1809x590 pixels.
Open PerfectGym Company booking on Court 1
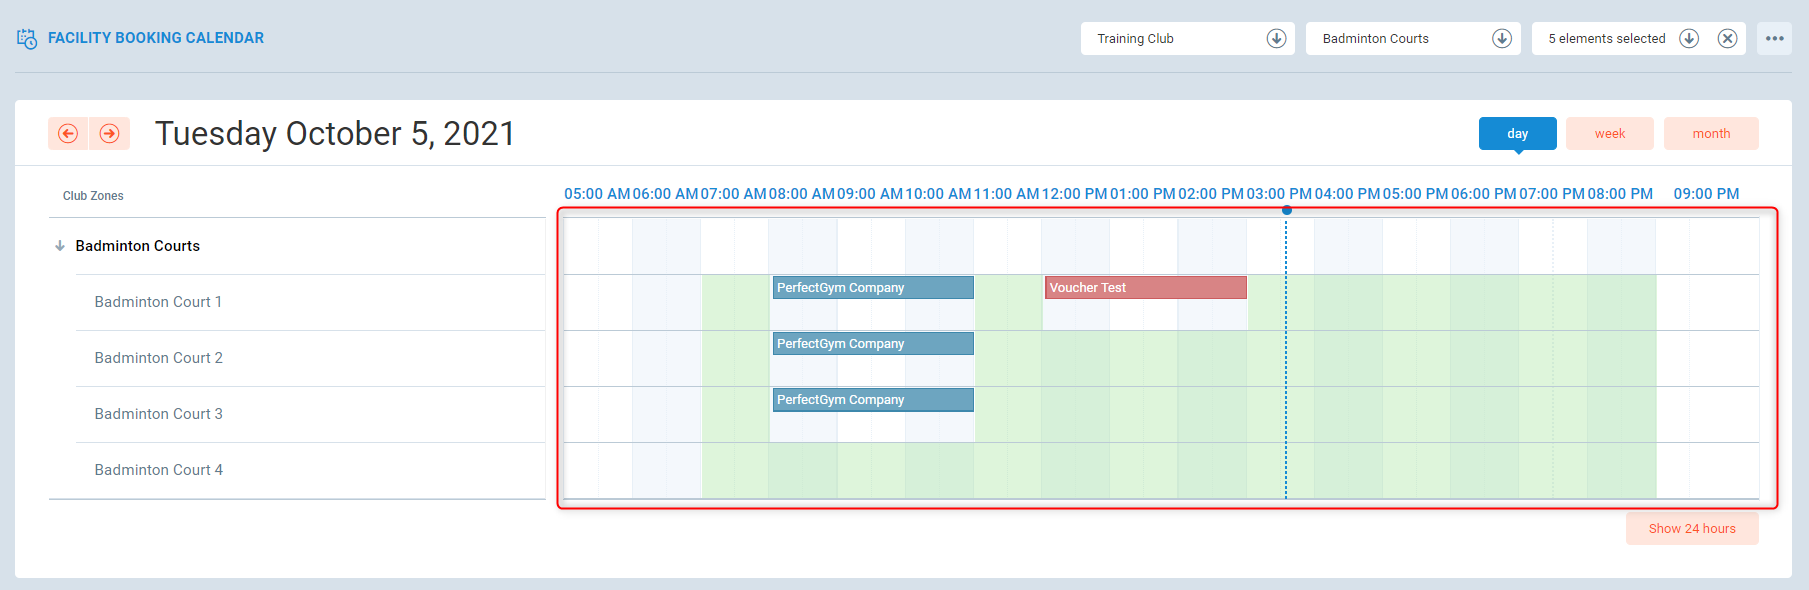click(x=872, y=288)
